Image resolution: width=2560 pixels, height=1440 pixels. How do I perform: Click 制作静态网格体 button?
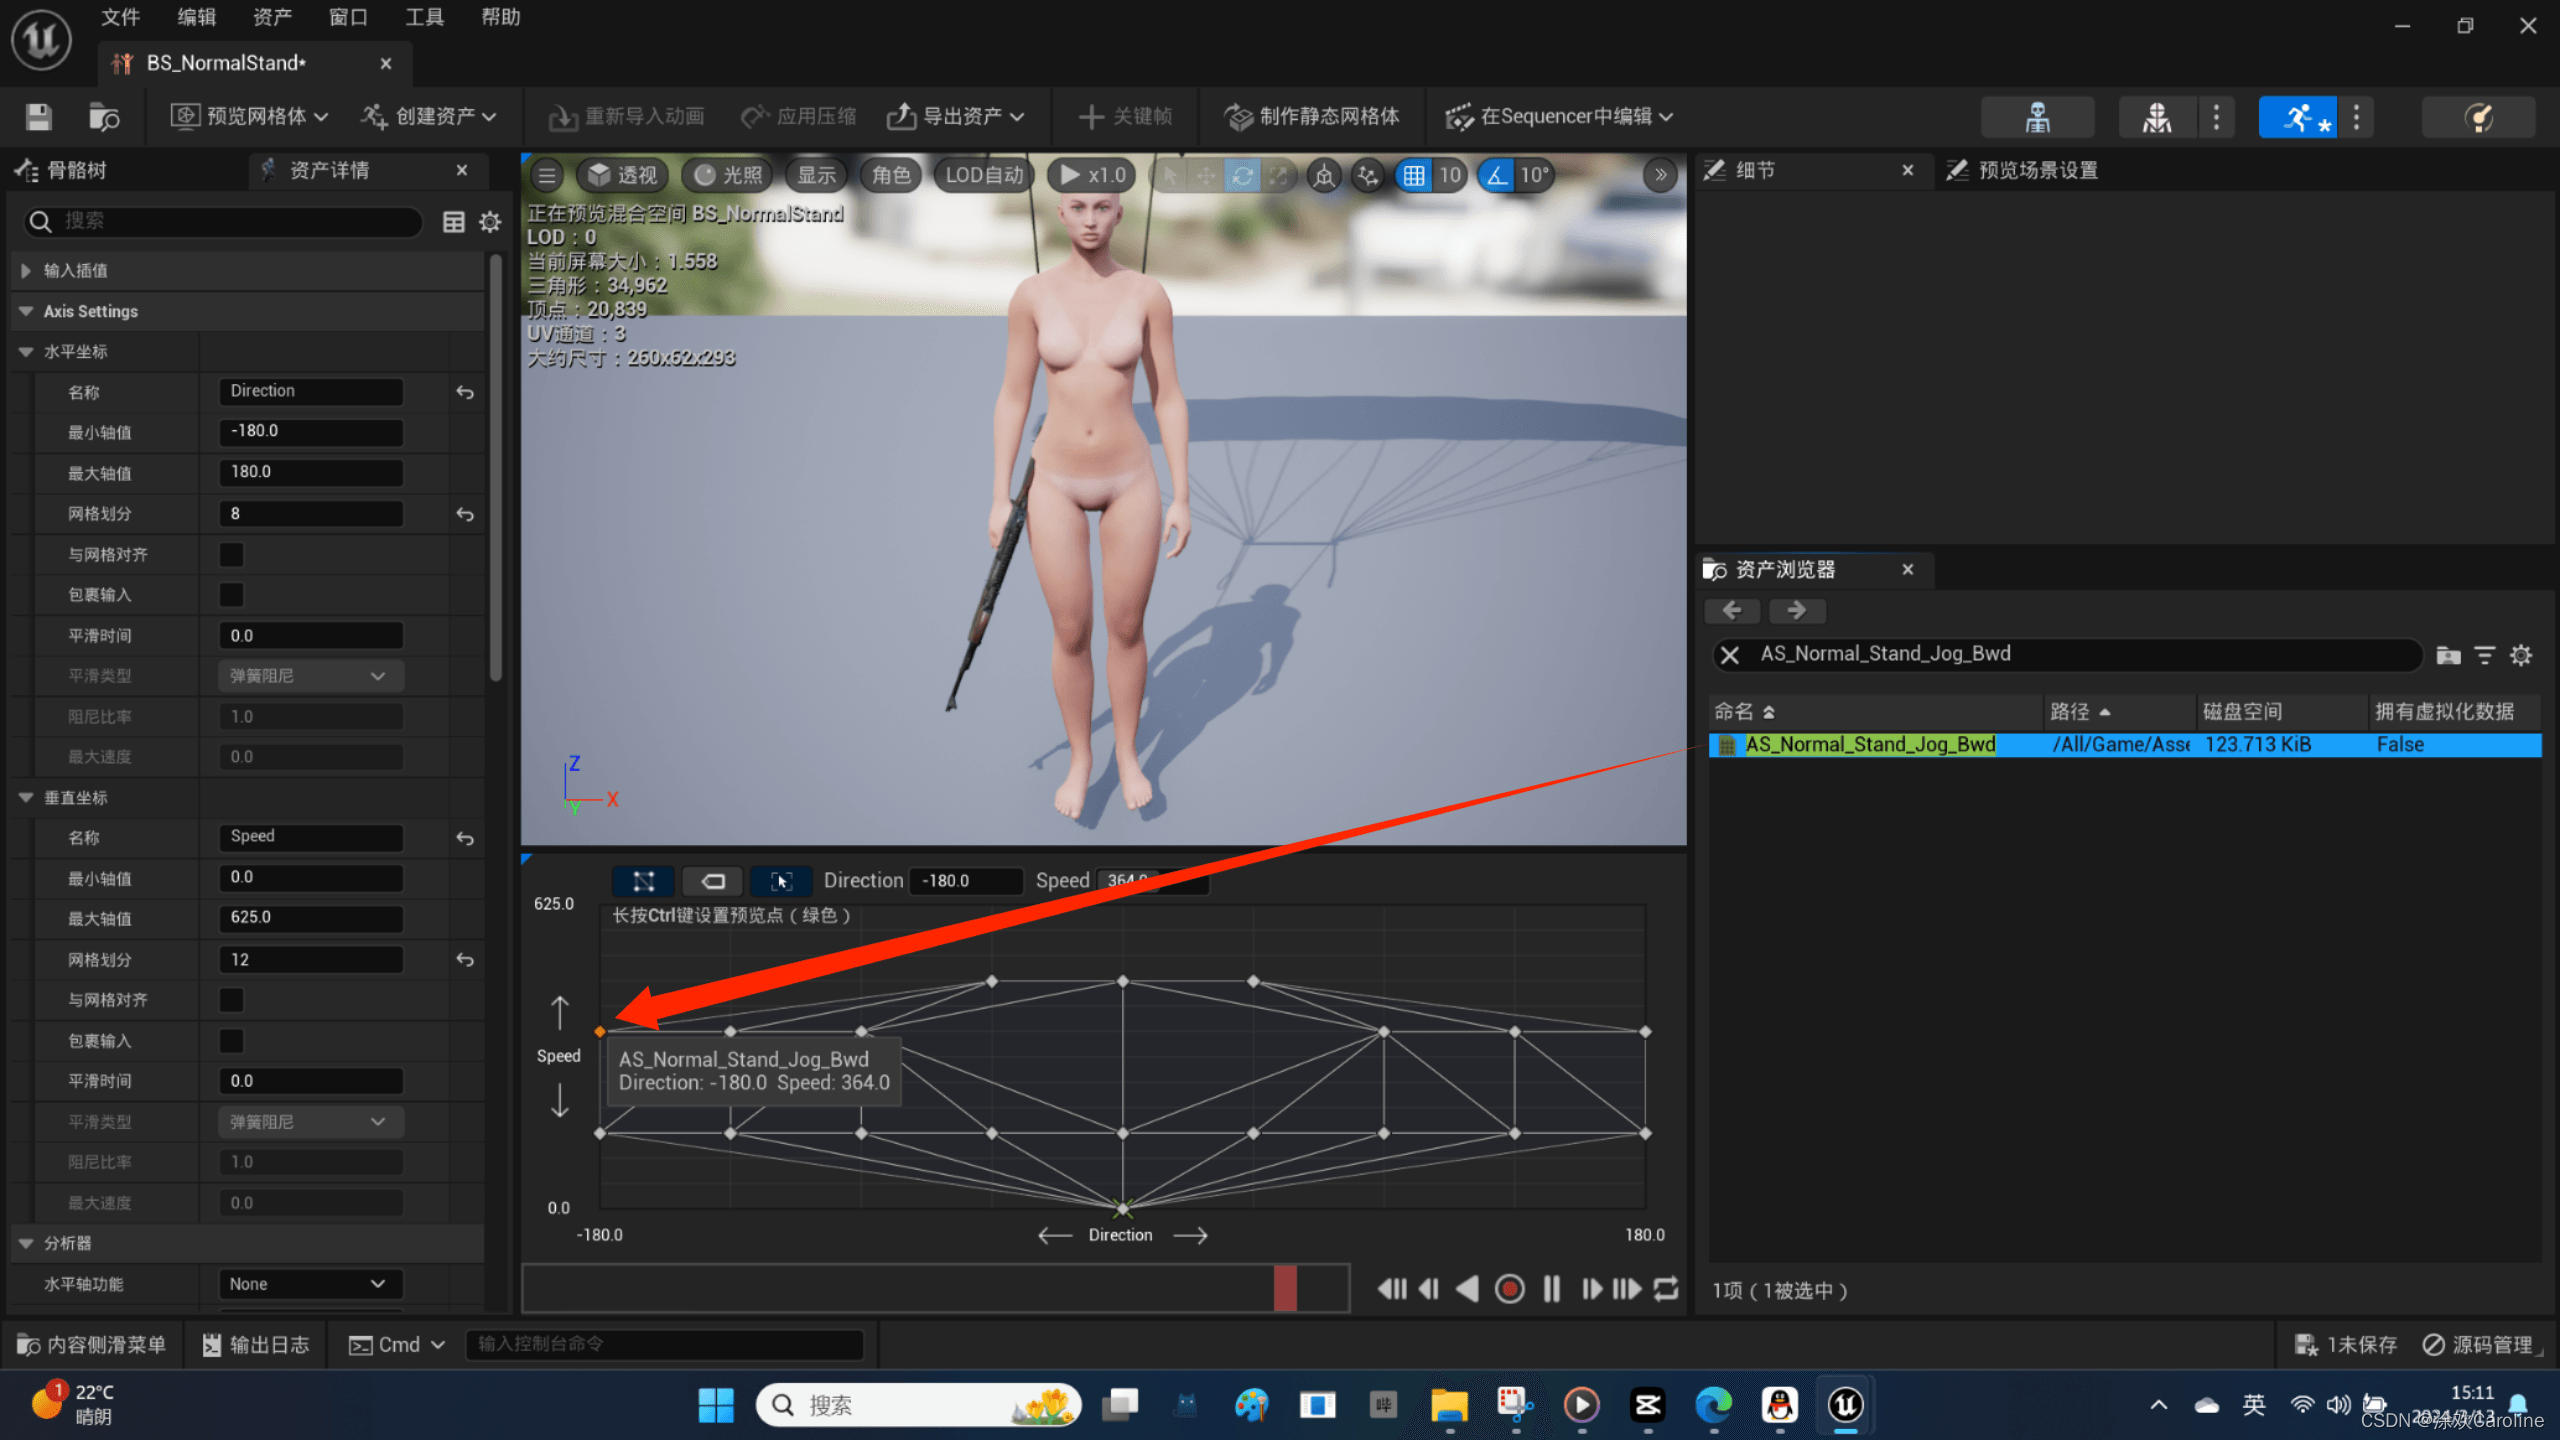1312,117
